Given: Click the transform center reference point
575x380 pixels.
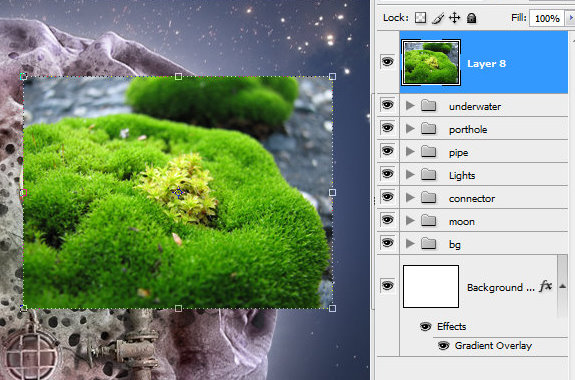Looking at the screenshot, I should pyautogui.click(x=178, y=192).
